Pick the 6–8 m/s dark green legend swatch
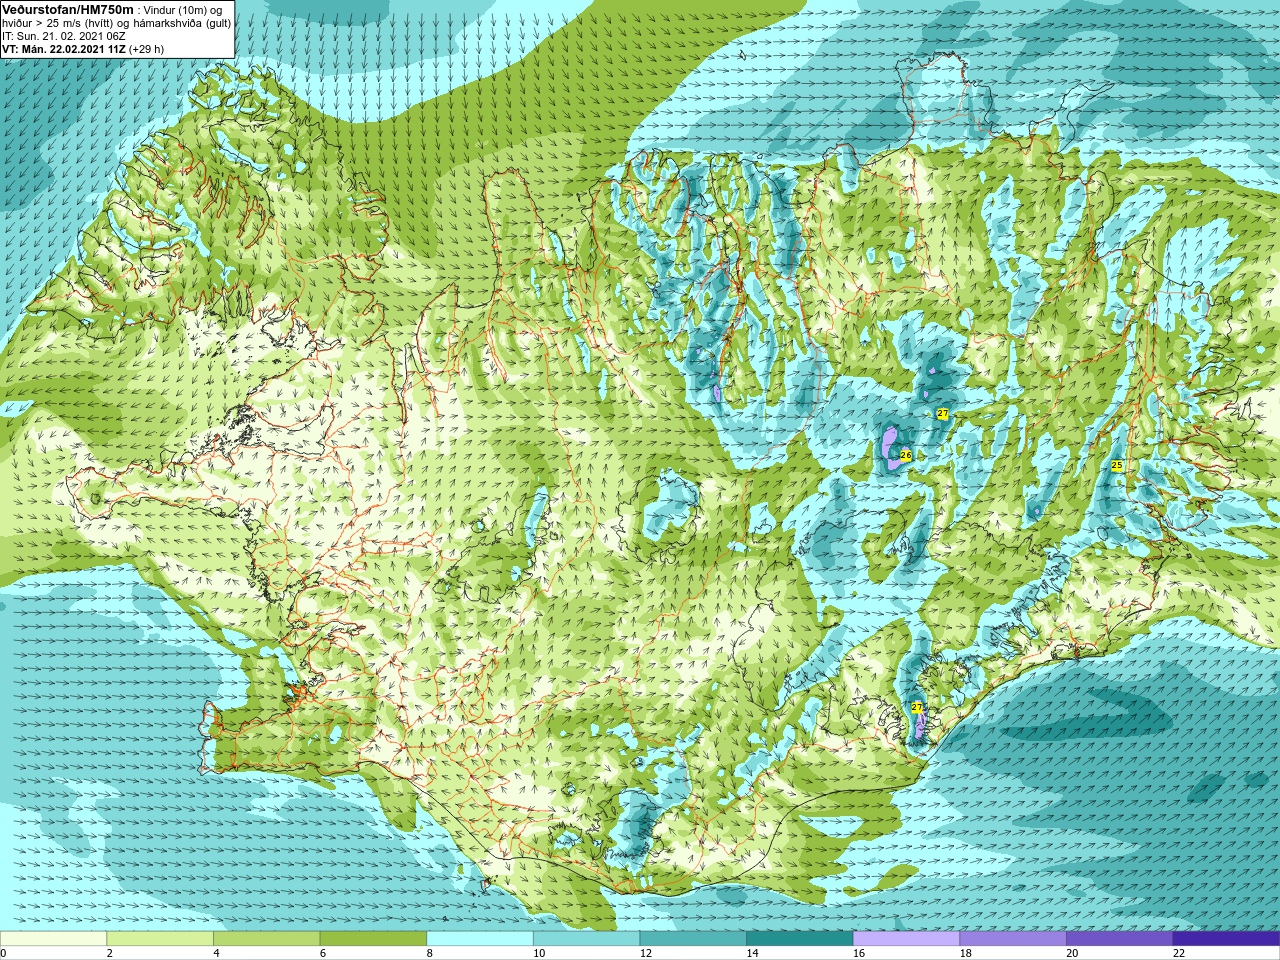This screenshot has height=960, width=1280. click(373, 939)
